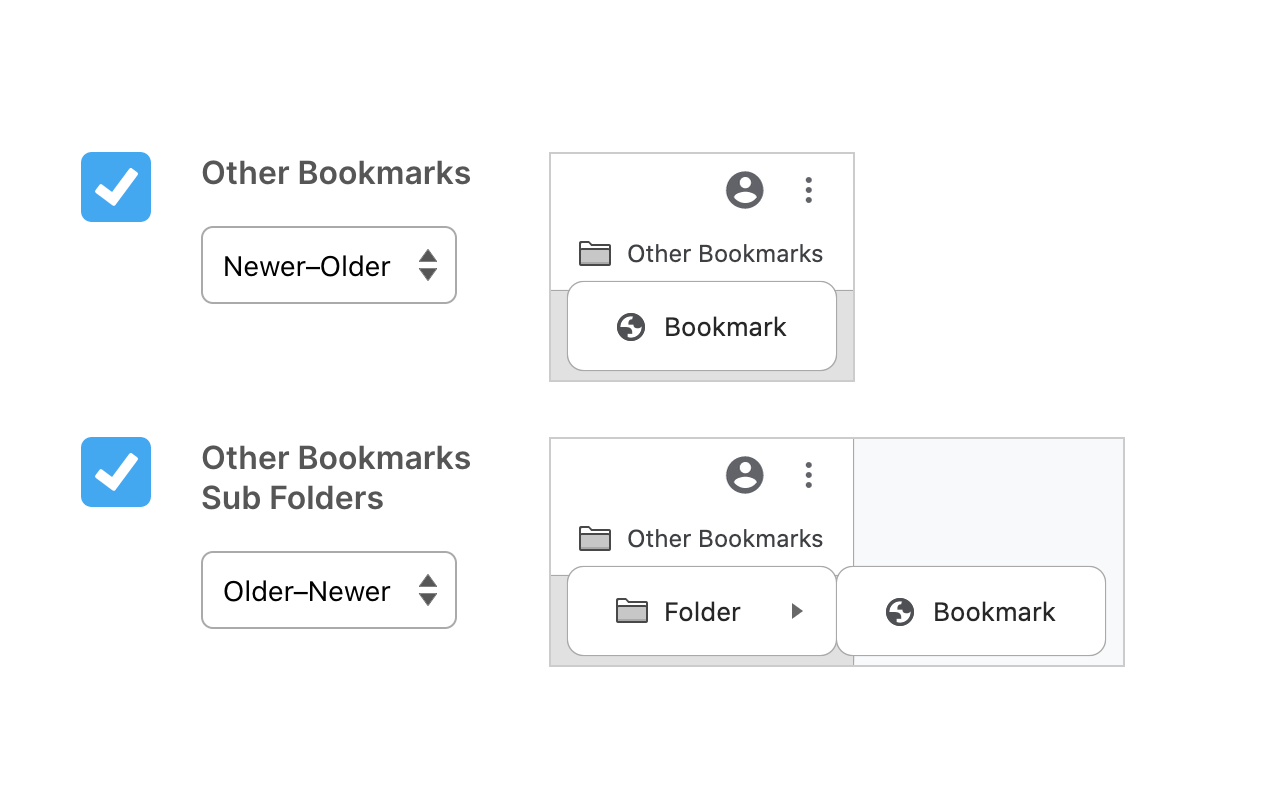This screenshot has height=800, width=1280.
Task: Click folder icon beside Other Bookmarks, upper preview
Action: click(595, 254)
